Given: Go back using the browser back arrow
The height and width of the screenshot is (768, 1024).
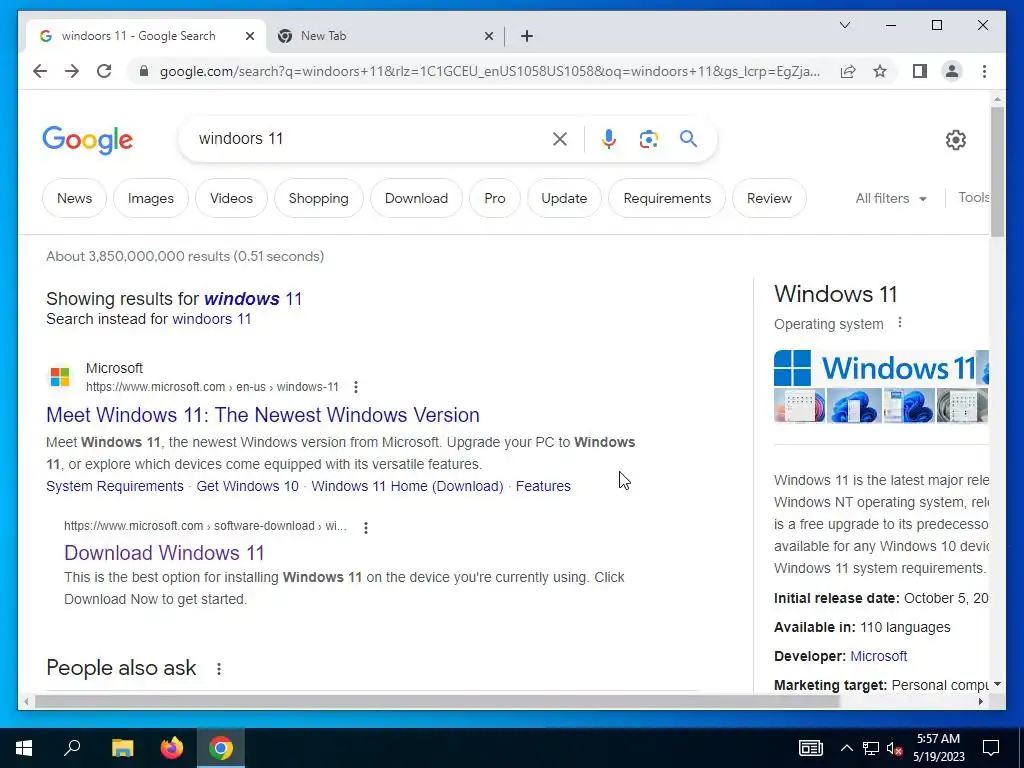Looking at the screenshot, I should tap(40, 71).
